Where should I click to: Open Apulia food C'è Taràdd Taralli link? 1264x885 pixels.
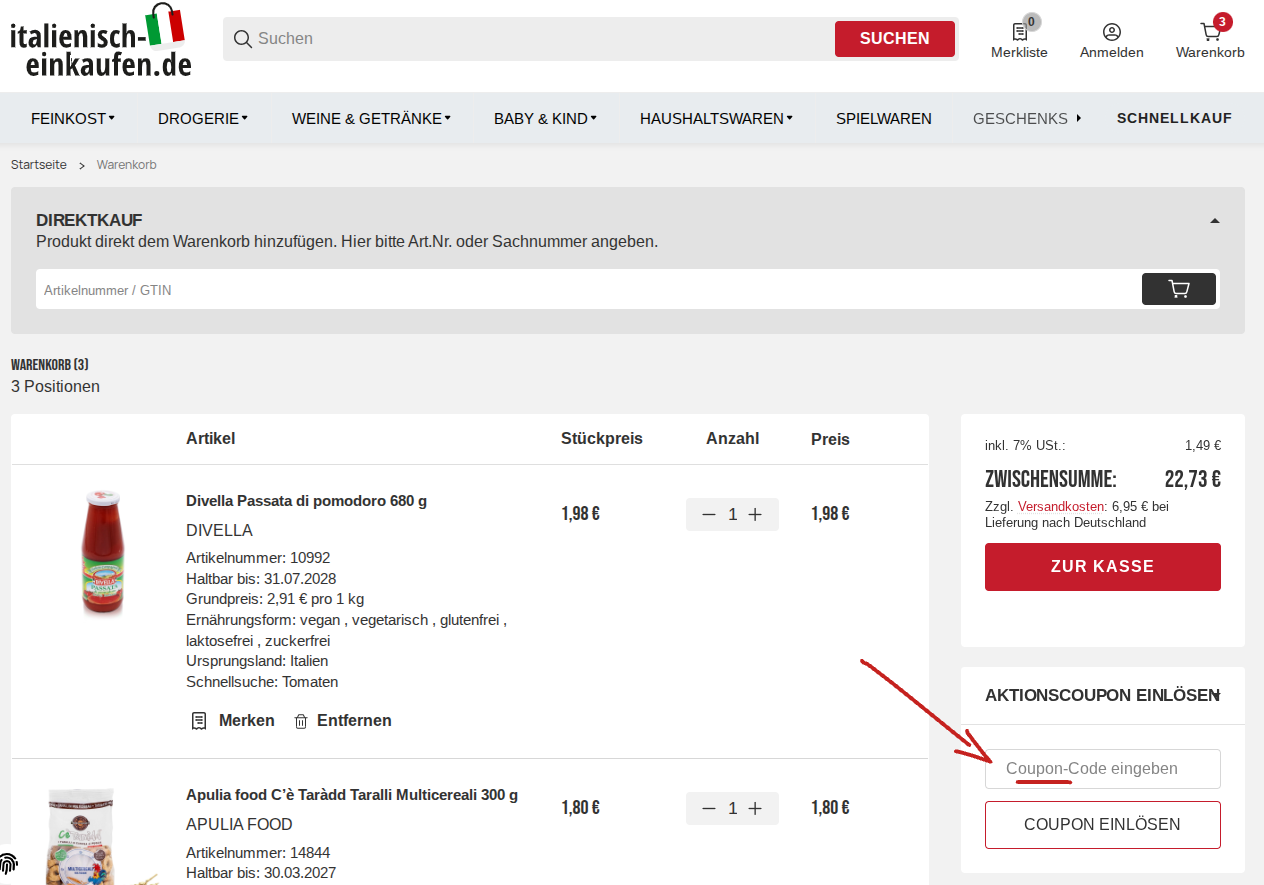352,795
